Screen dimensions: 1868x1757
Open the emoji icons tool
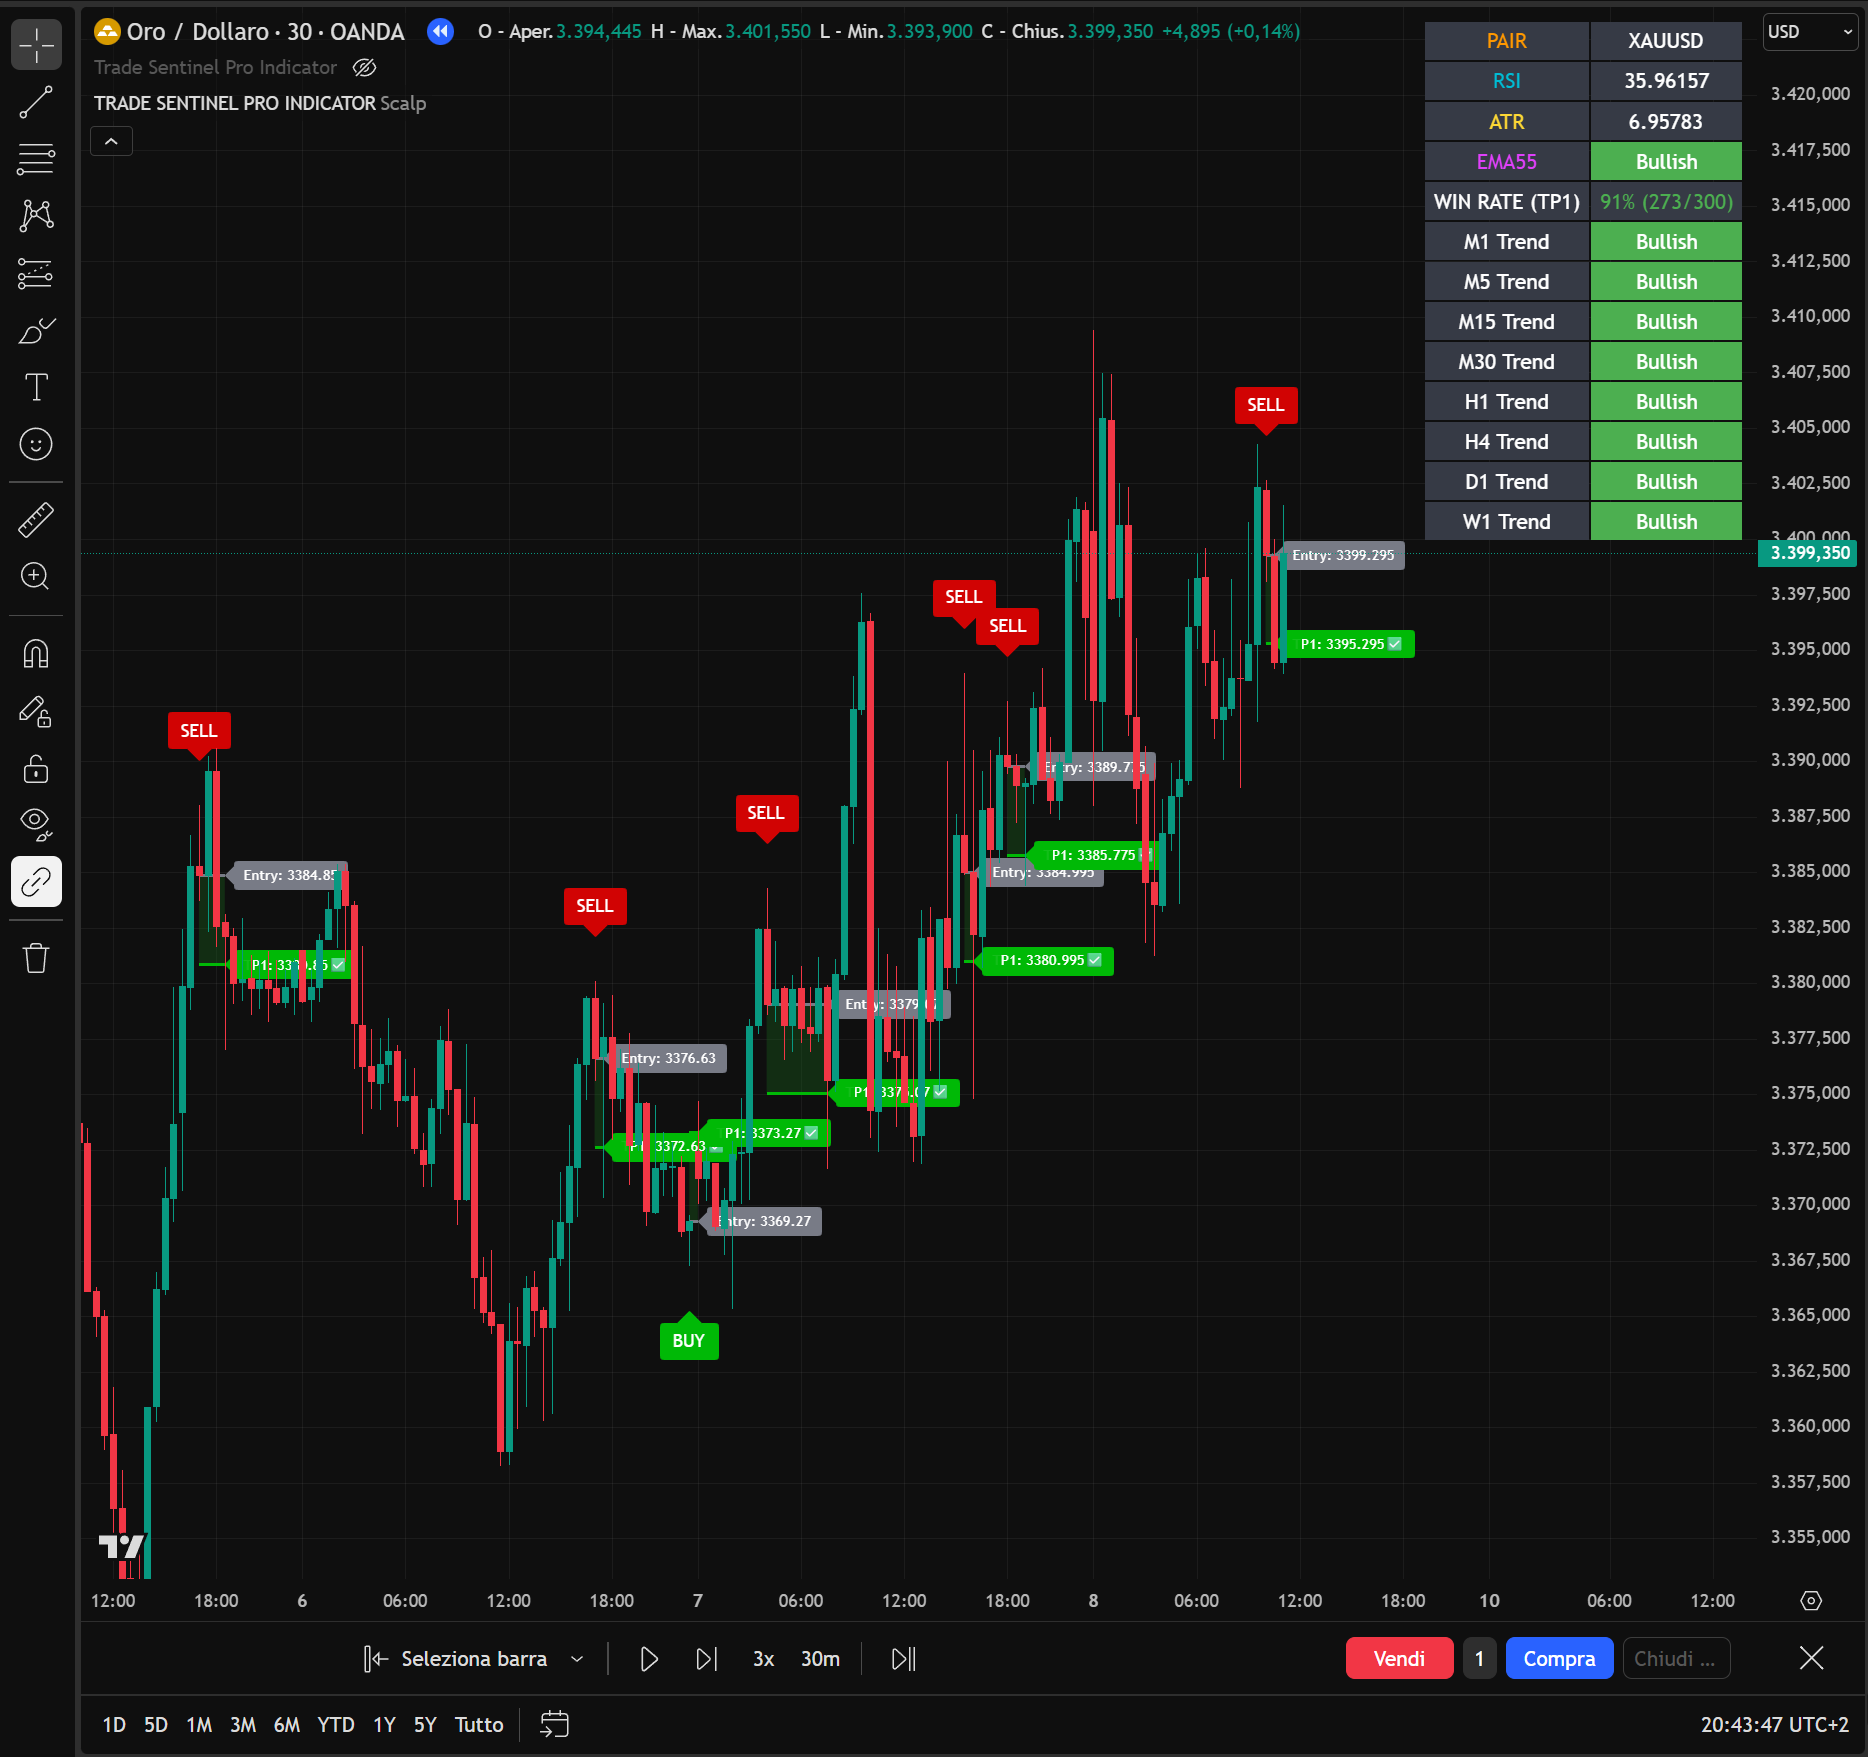click(x=36, y=444)
